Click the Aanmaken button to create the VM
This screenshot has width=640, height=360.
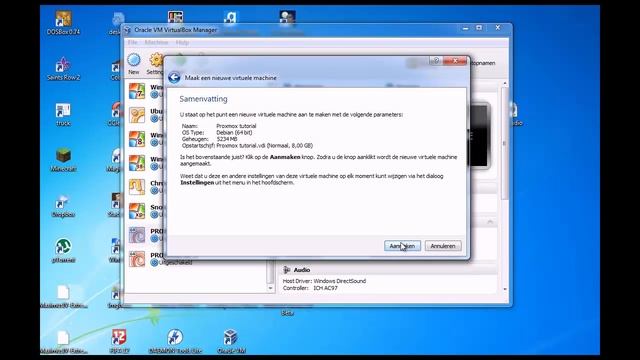402,246
